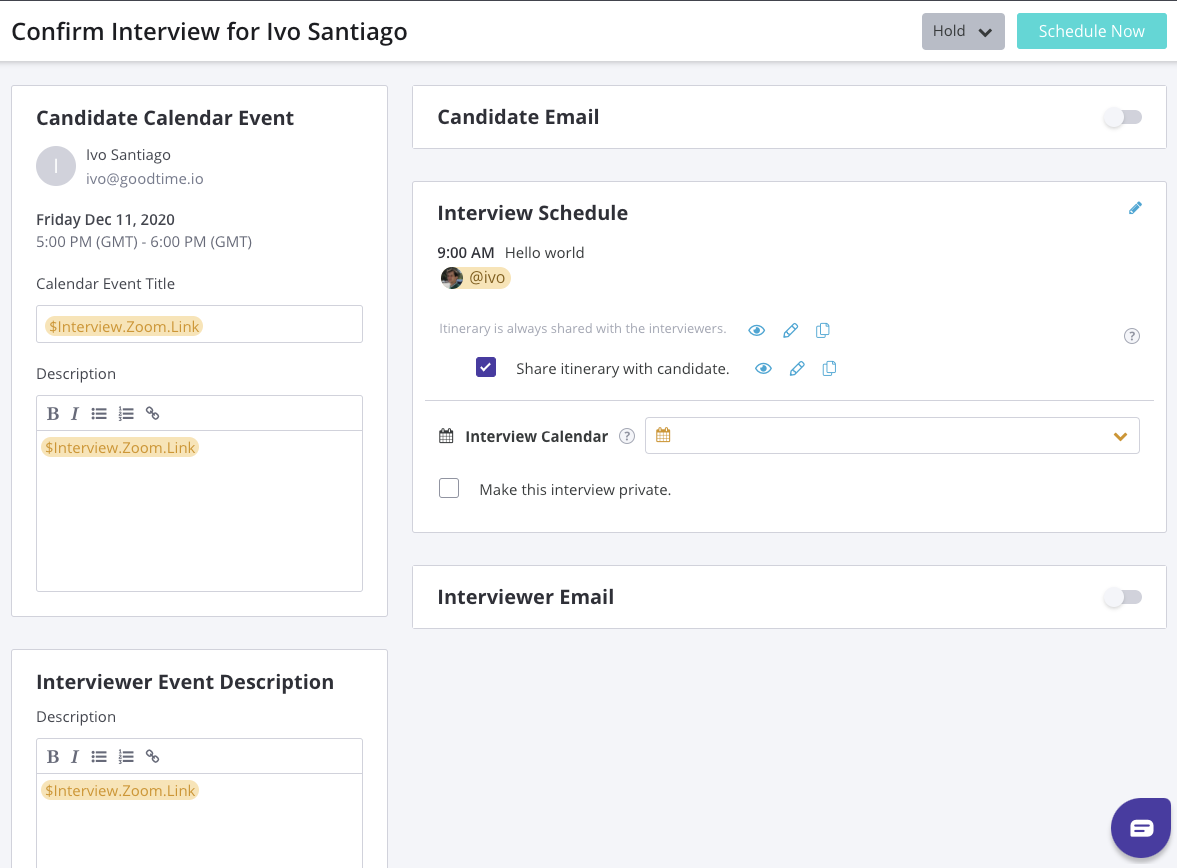Open the Hold dropdown
Screen dimensions: 1177x868
(962, 32)
